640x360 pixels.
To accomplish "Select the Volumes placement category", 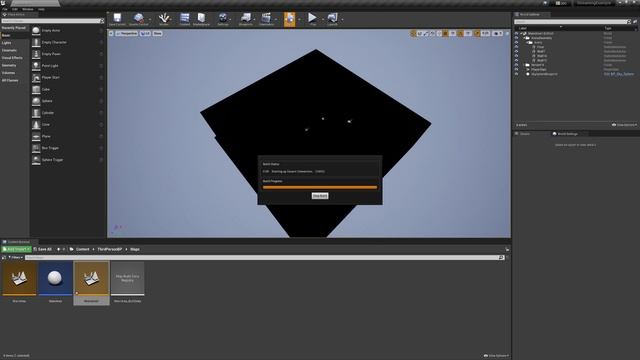I will point(8,73).
